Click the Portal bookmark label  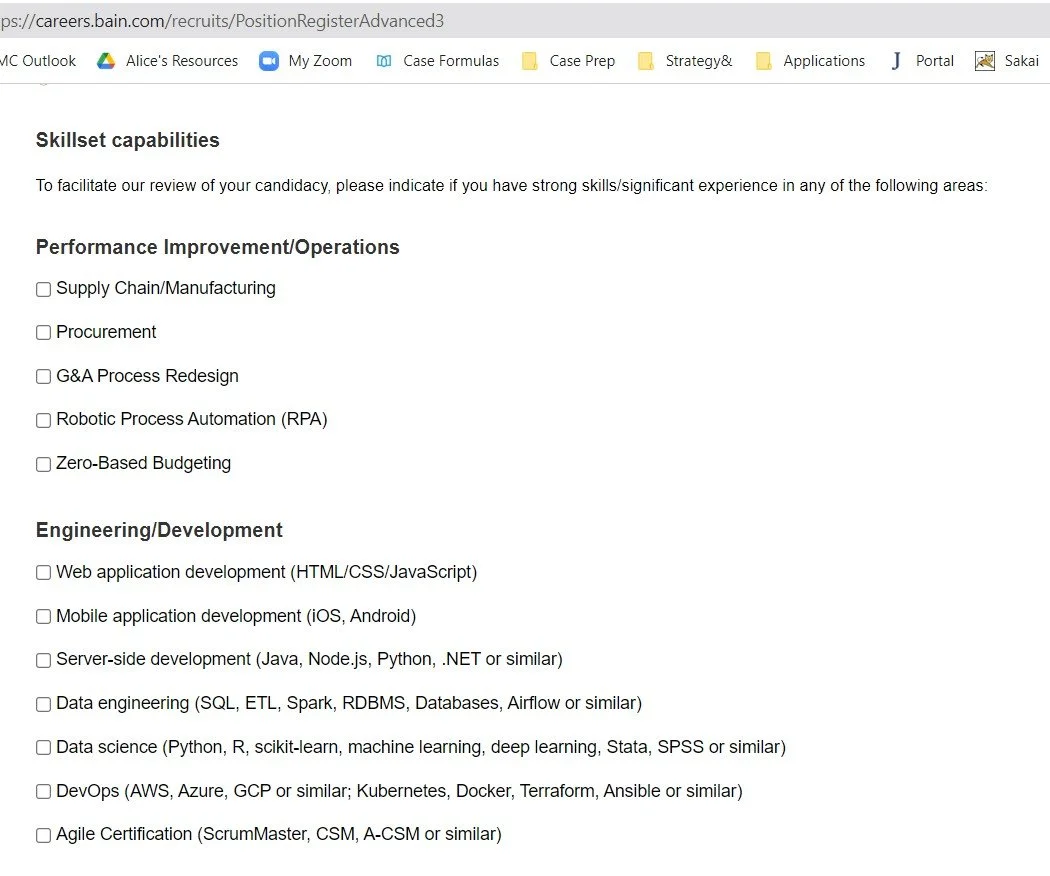pos(934,61)
